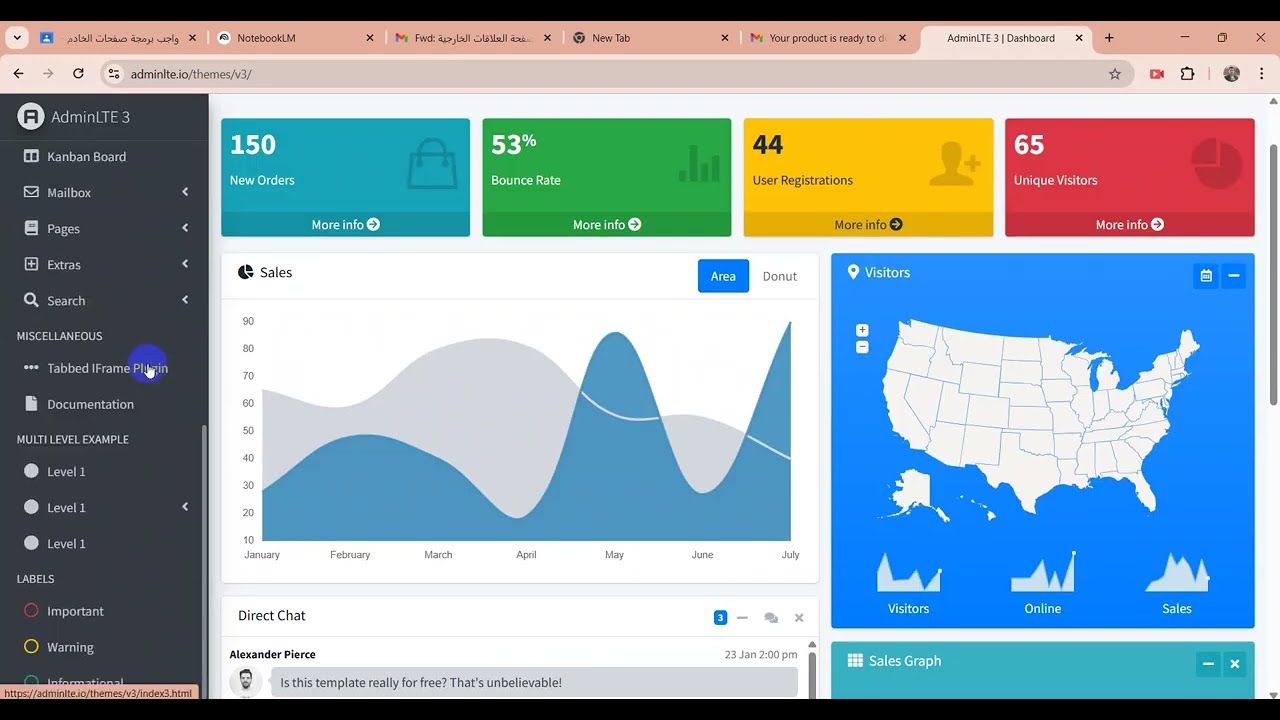Collapse the Direct Chat card
Screen dimensions: 1280x720
coord(742,618)
